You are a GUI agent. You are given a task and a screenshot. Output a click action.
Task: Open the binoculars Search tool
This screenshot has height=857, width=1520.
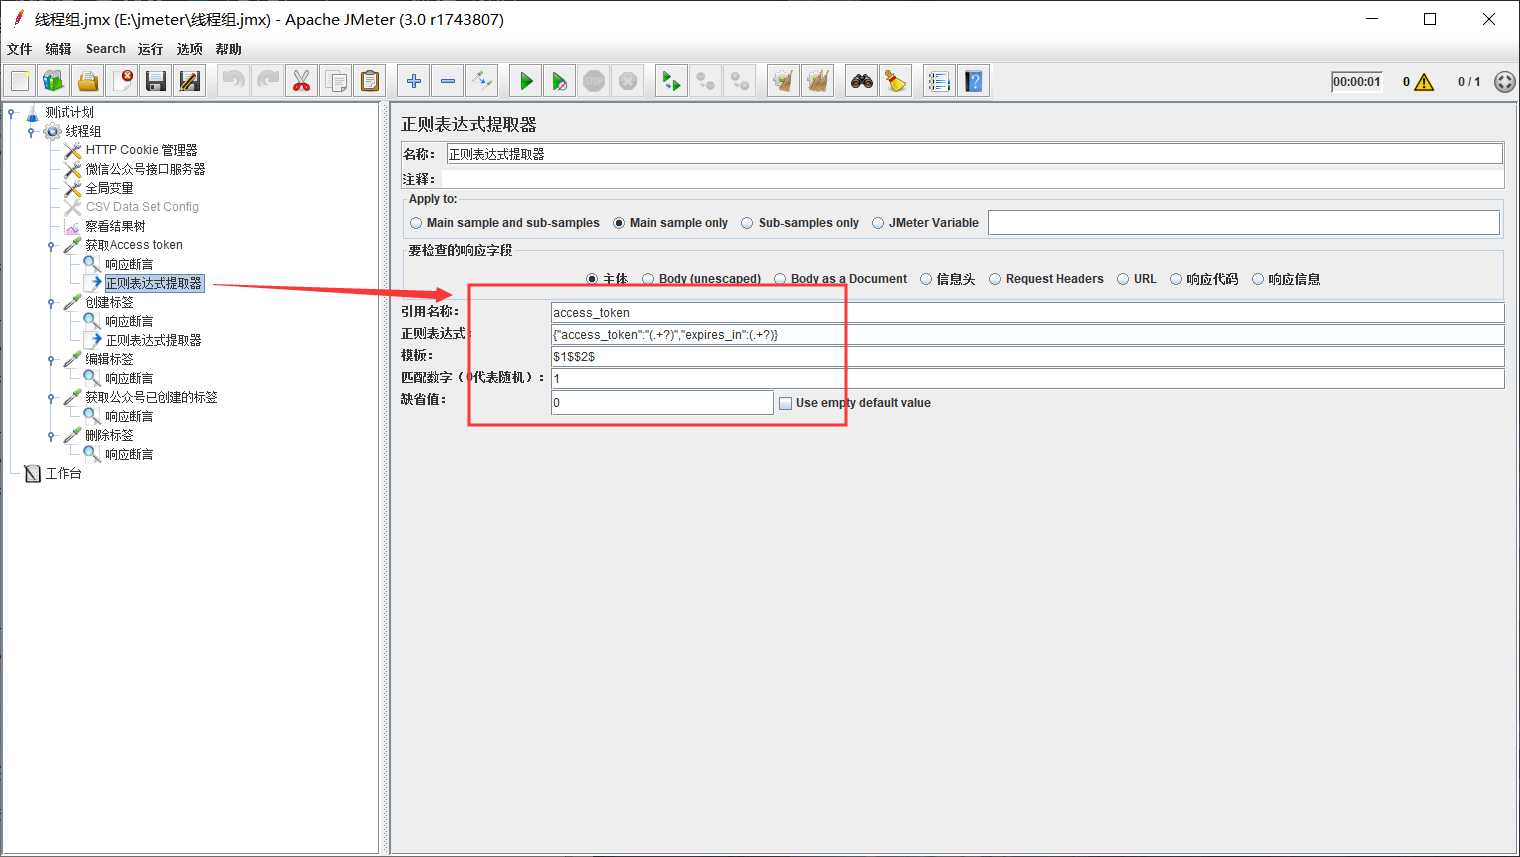point(861,81)
